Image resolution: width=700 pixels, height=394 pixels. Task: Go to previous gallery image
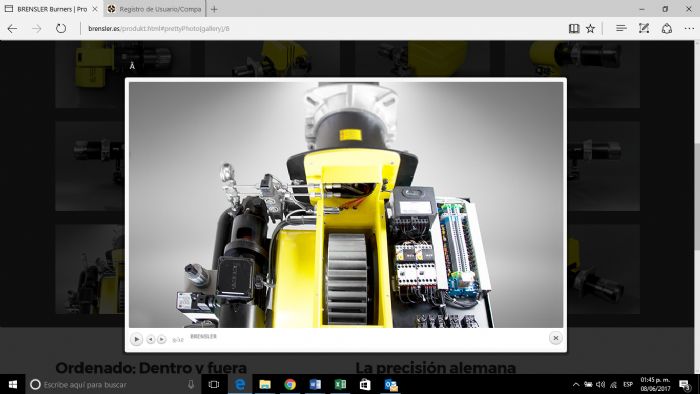point(151,340)
